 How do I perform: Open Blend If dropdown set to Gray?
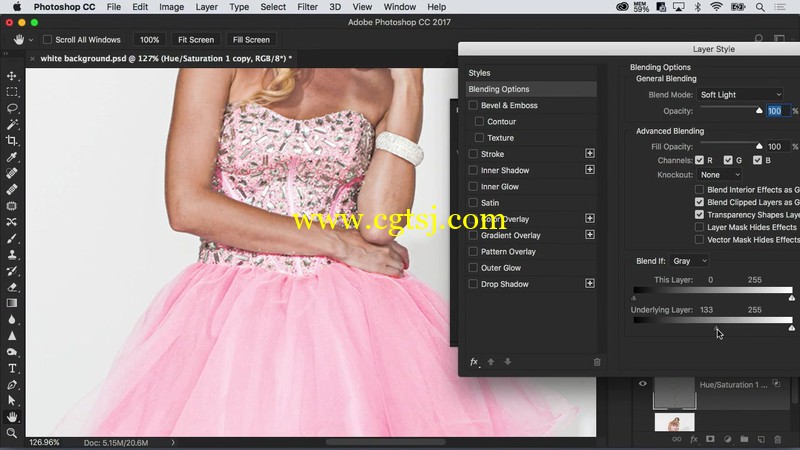pyautogui.click(x=689, y=261)
